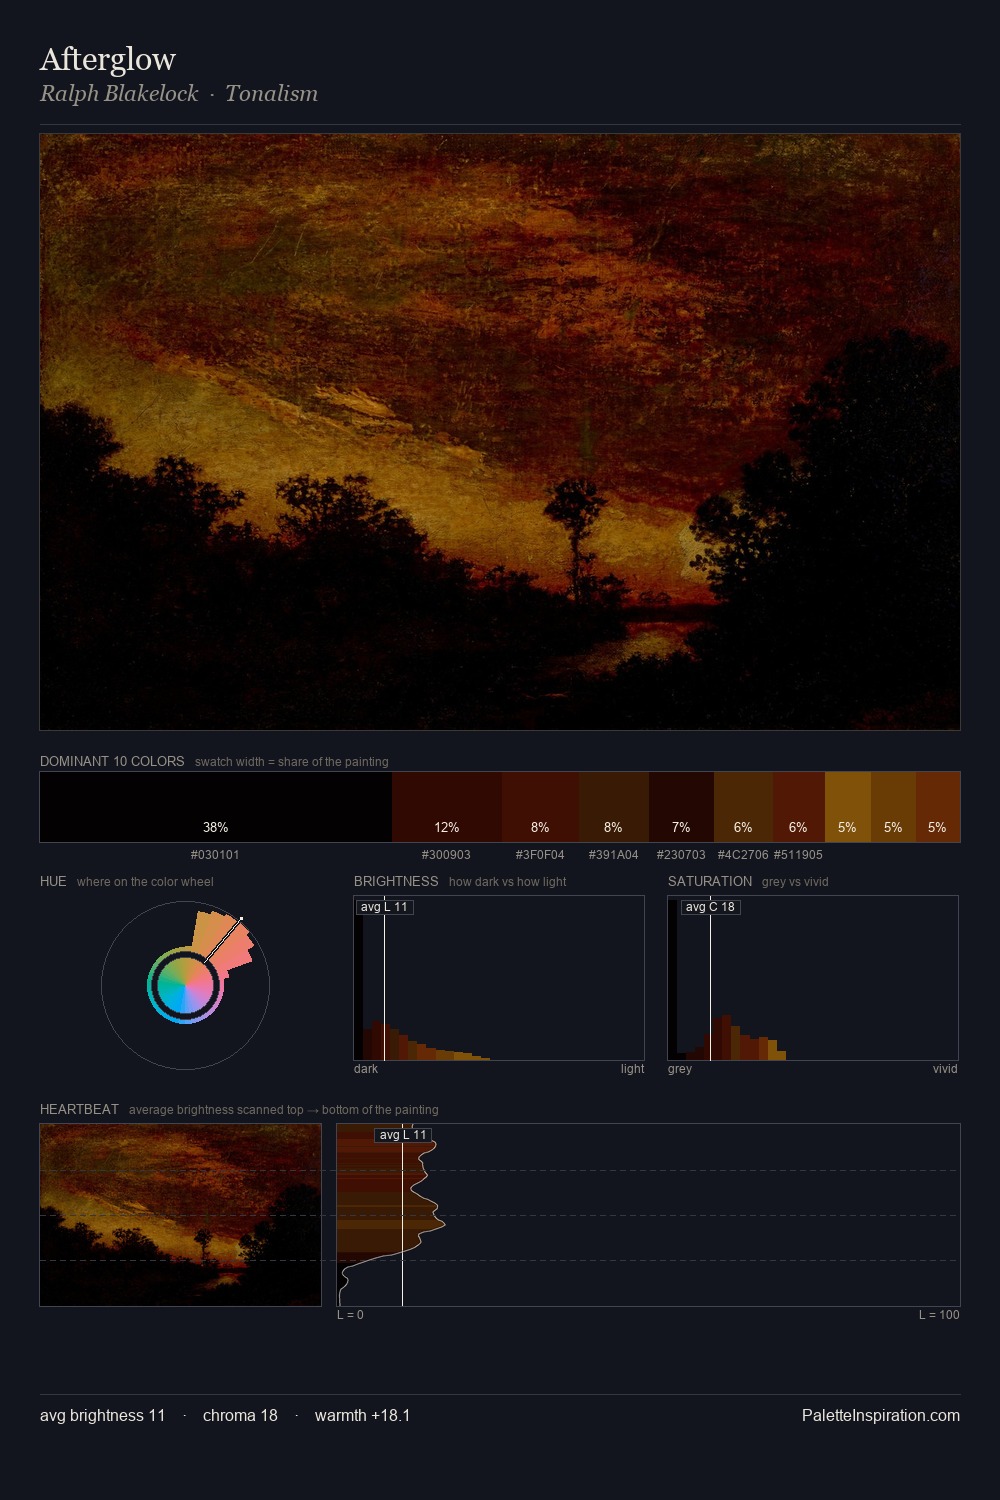This screenshot has width=1000, height=1500.
Task: Click the artist name "Ralph Blakelock"
Action: 119,93
